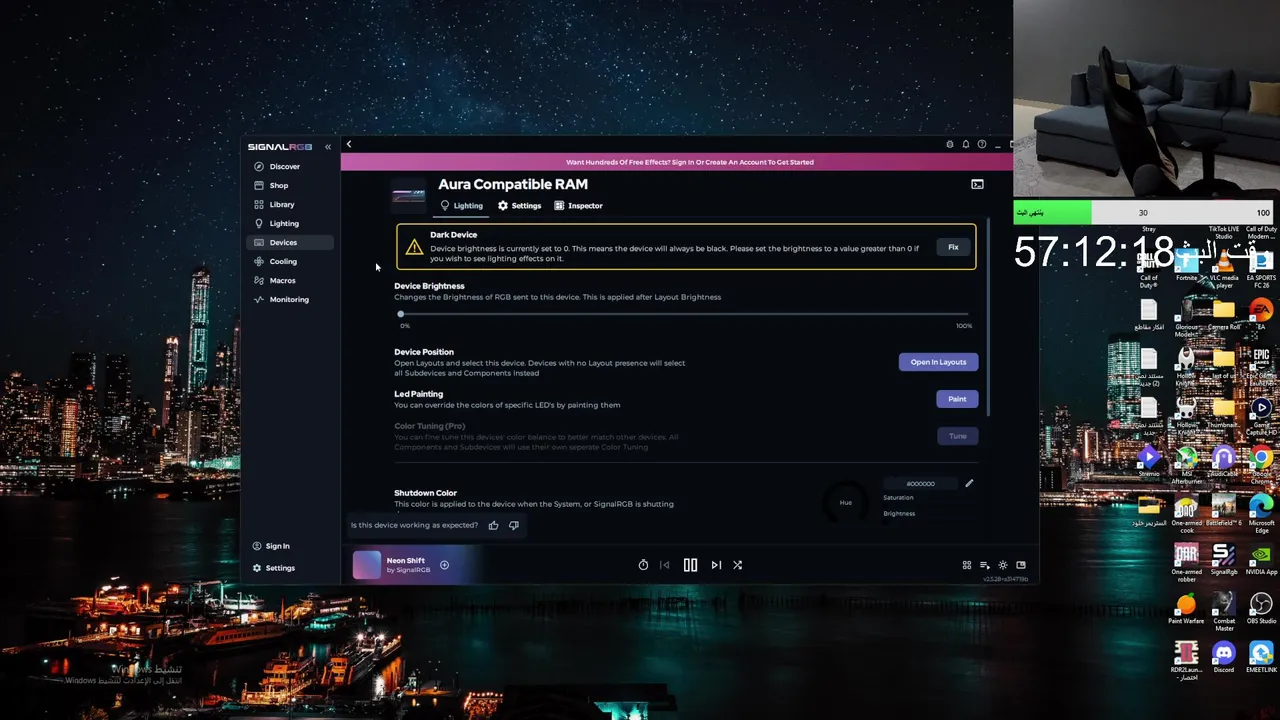The image size is (1280, 720).
Task: Open Stremio desktop shortcut
Action: 1149,463
